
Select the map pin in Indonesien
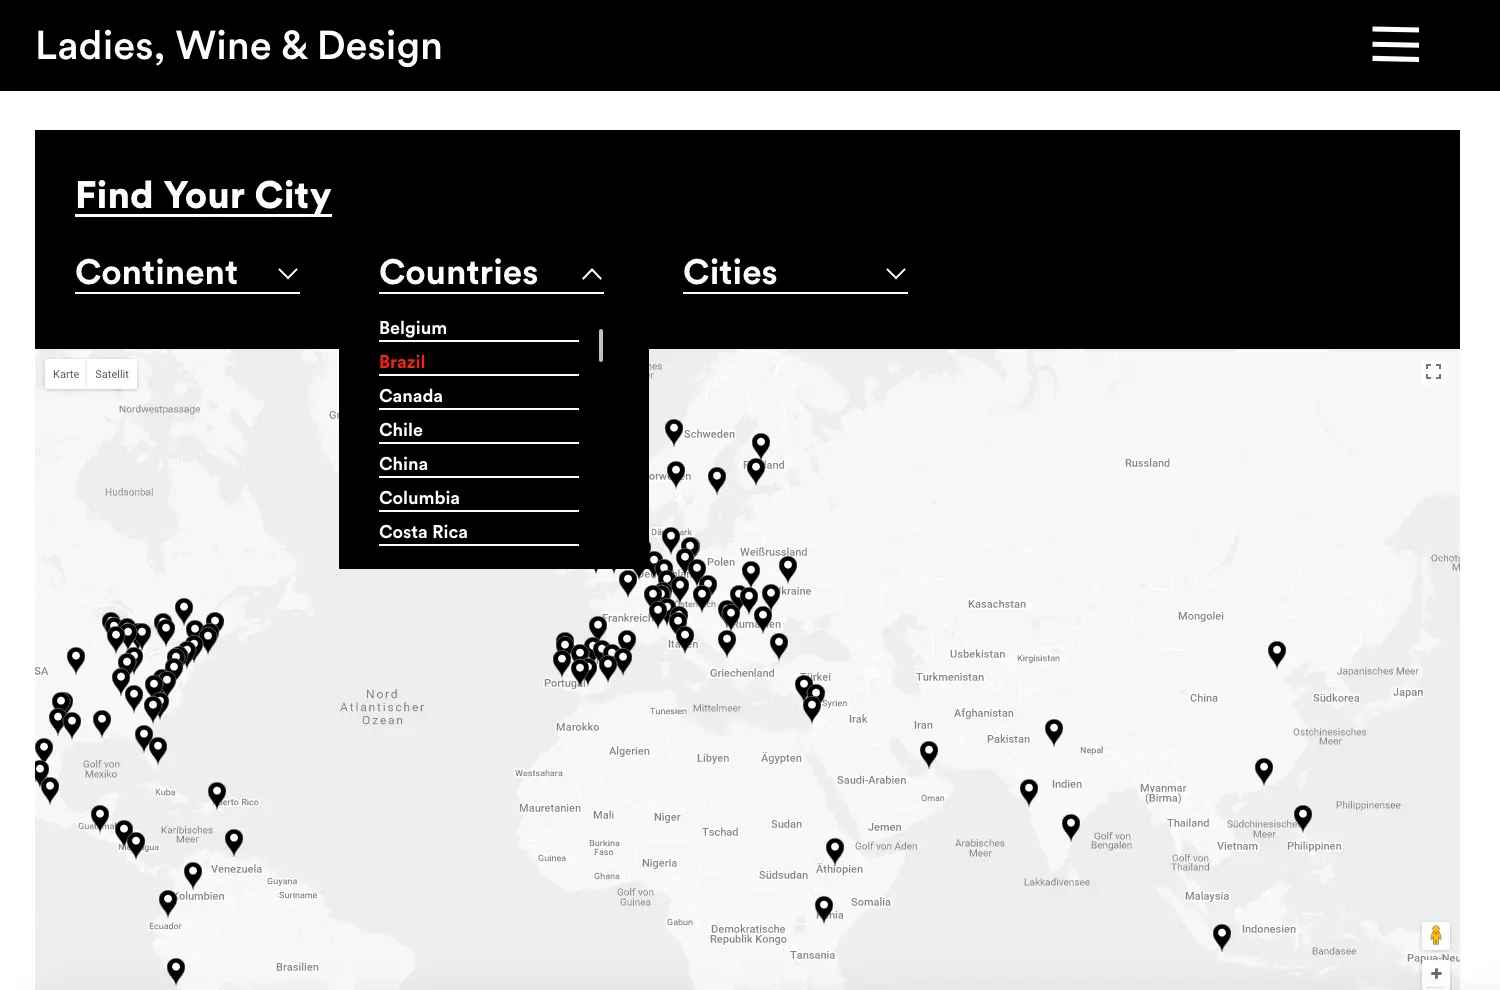click(1222, 935)
